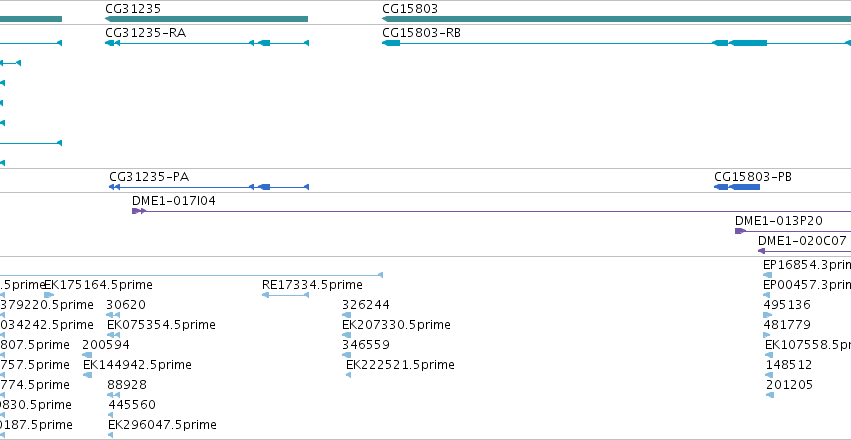851x440 pixels.
Task: Select feature 445560 label
Action: point(132,405)
